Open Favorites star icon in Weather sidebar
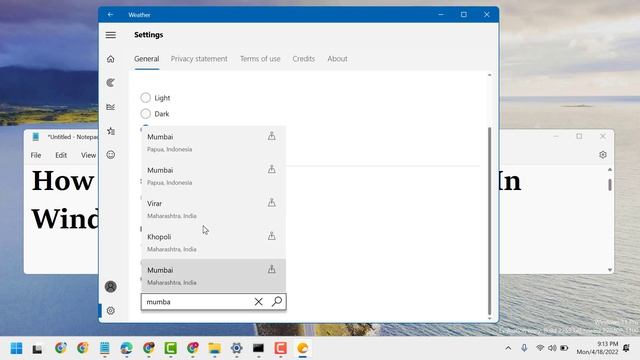 (111, 131)
